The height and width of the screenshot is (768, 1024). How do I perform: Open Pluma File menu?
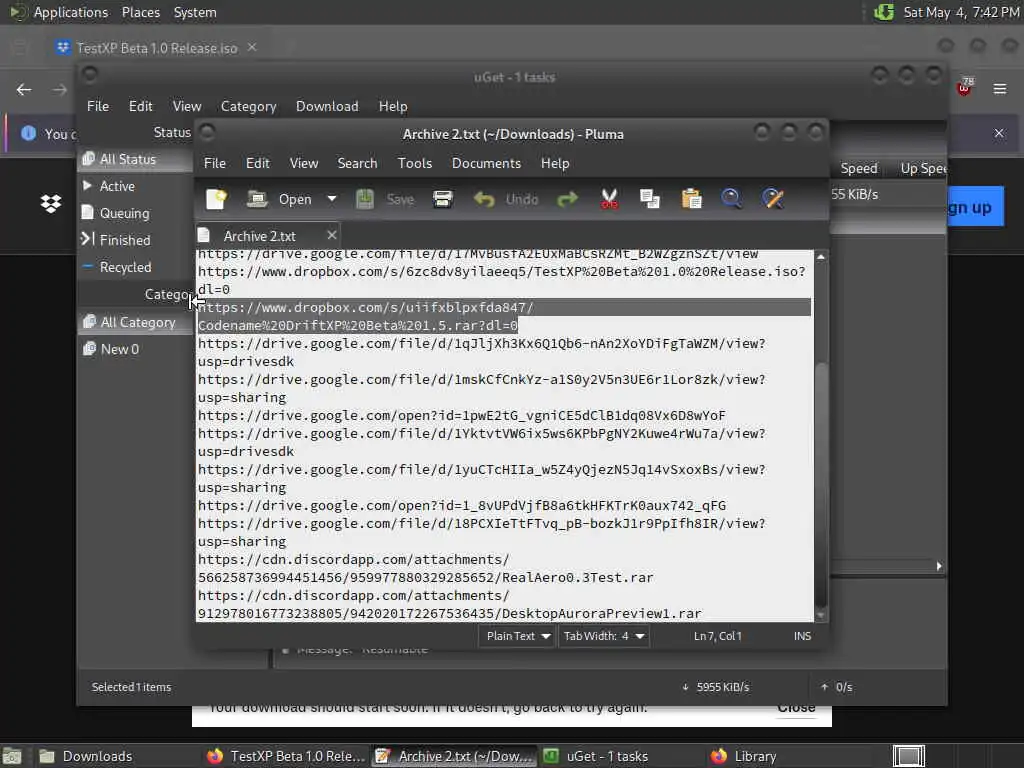coord(214,163)
